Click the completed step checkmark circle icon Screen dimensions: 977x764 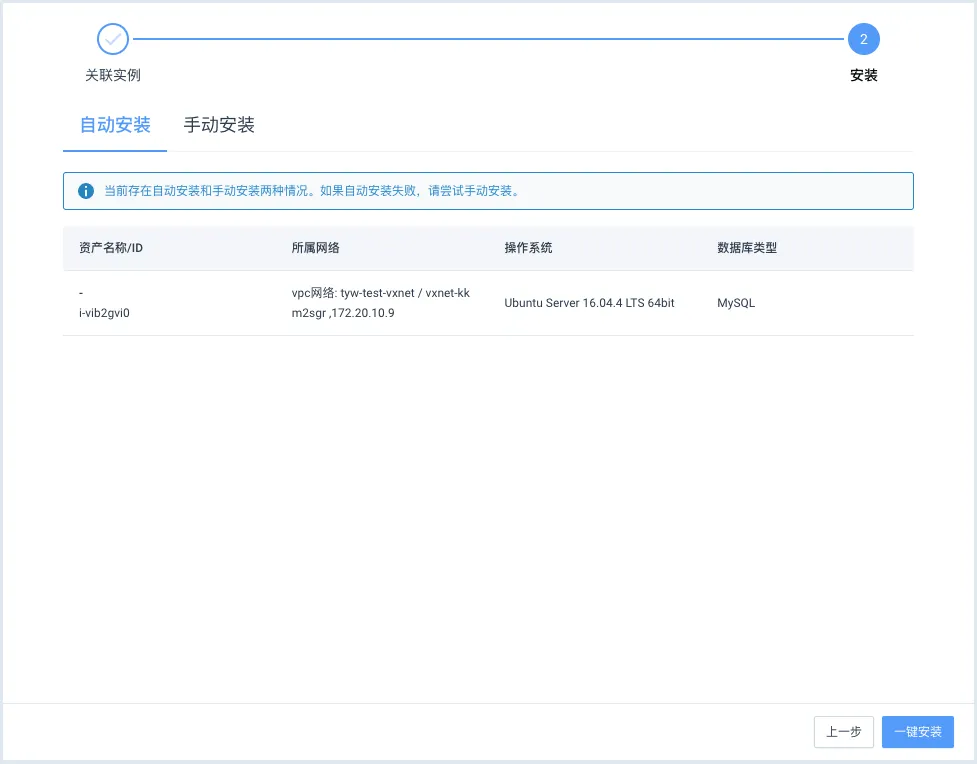click(113, 40)
